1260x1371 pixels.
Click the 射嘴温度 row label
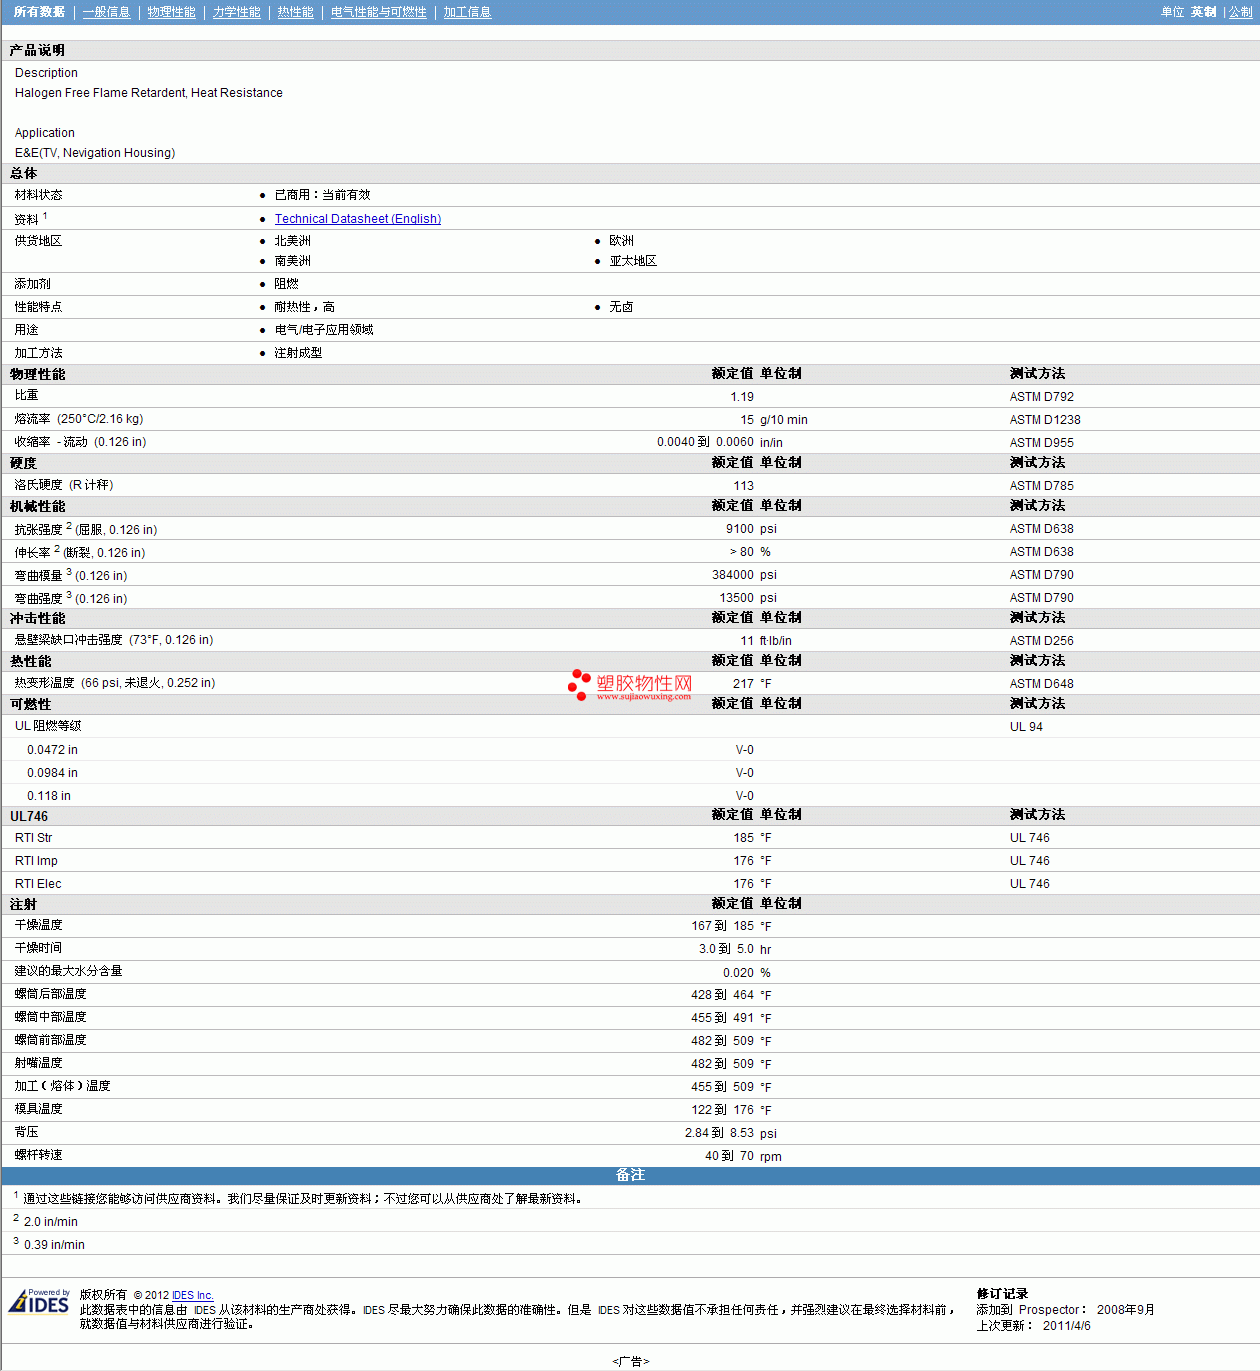click(x=38, y=1063)
